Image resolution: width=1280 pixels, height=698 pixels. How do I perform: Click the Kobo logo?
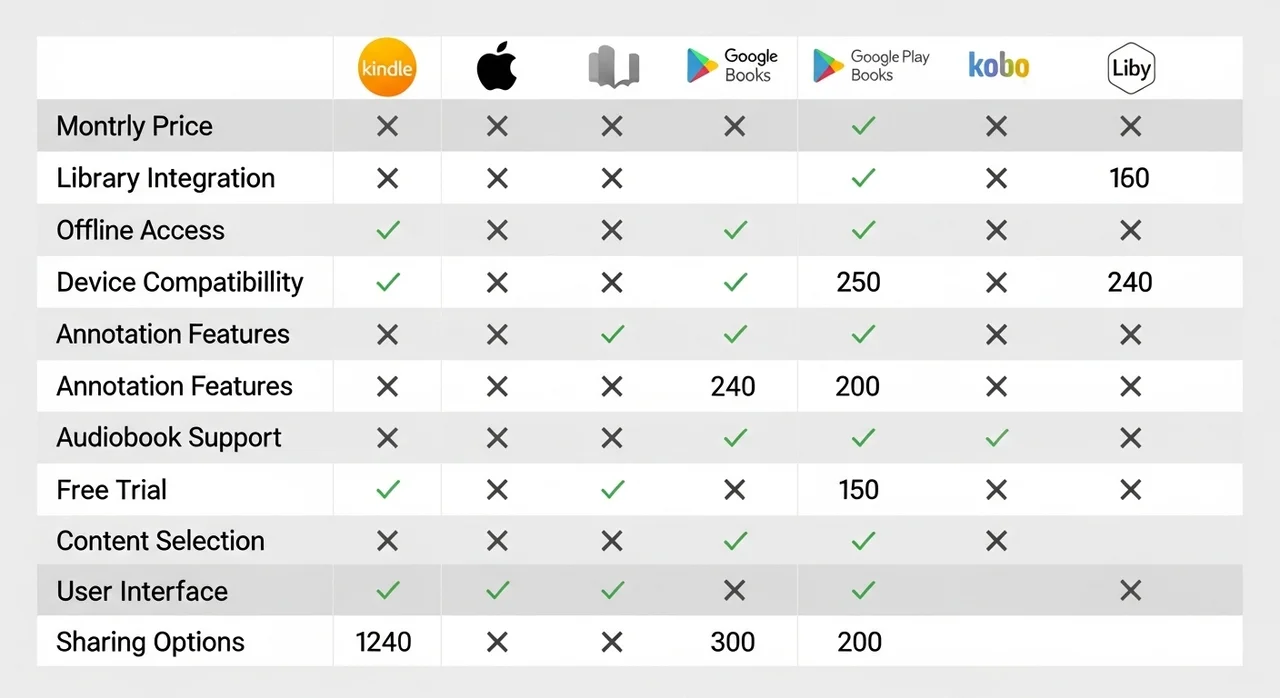(998, 66)
